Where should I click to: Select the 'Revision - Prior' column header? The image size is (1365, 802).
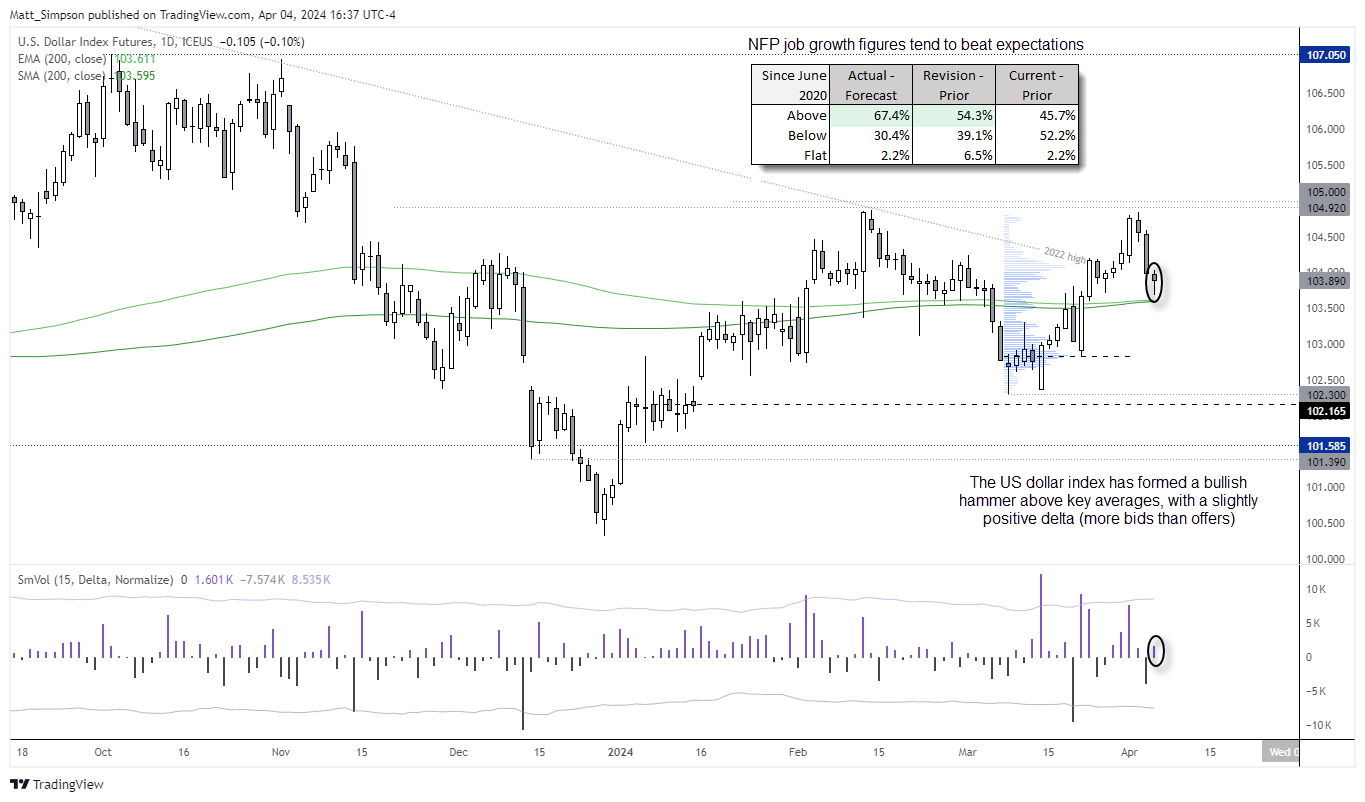tap(953, 85)
